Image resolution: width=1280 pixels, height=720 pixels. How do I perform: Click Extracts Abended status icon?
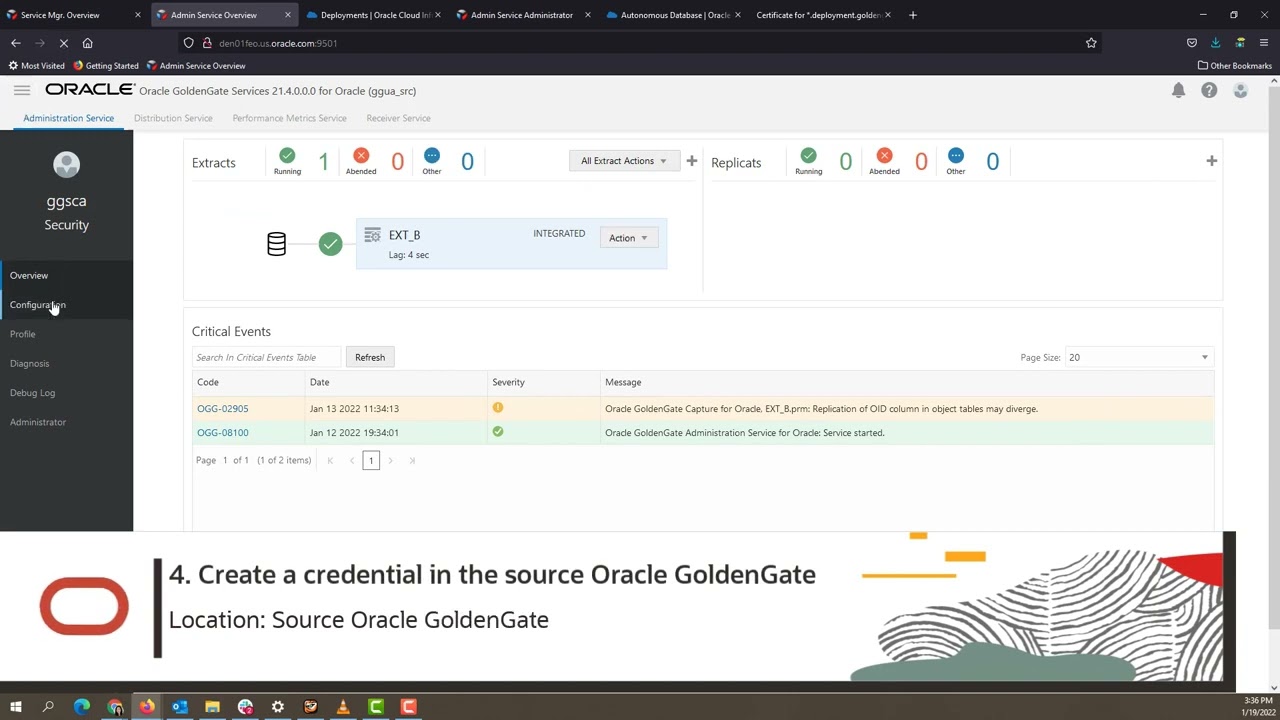tap(361, 155)
